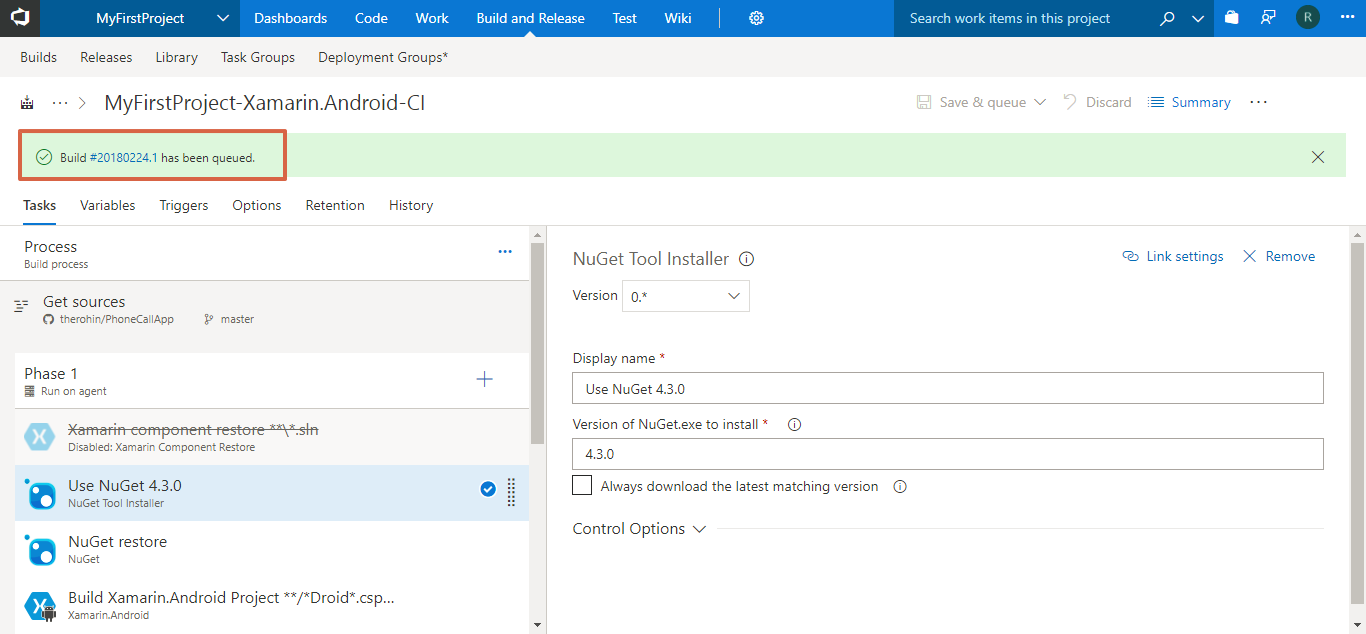Image resolution: width=1366 pixels, height=634 pixels.
Task: Click the drag handle on Use NuGet task
Action: (x=511, y=492)
